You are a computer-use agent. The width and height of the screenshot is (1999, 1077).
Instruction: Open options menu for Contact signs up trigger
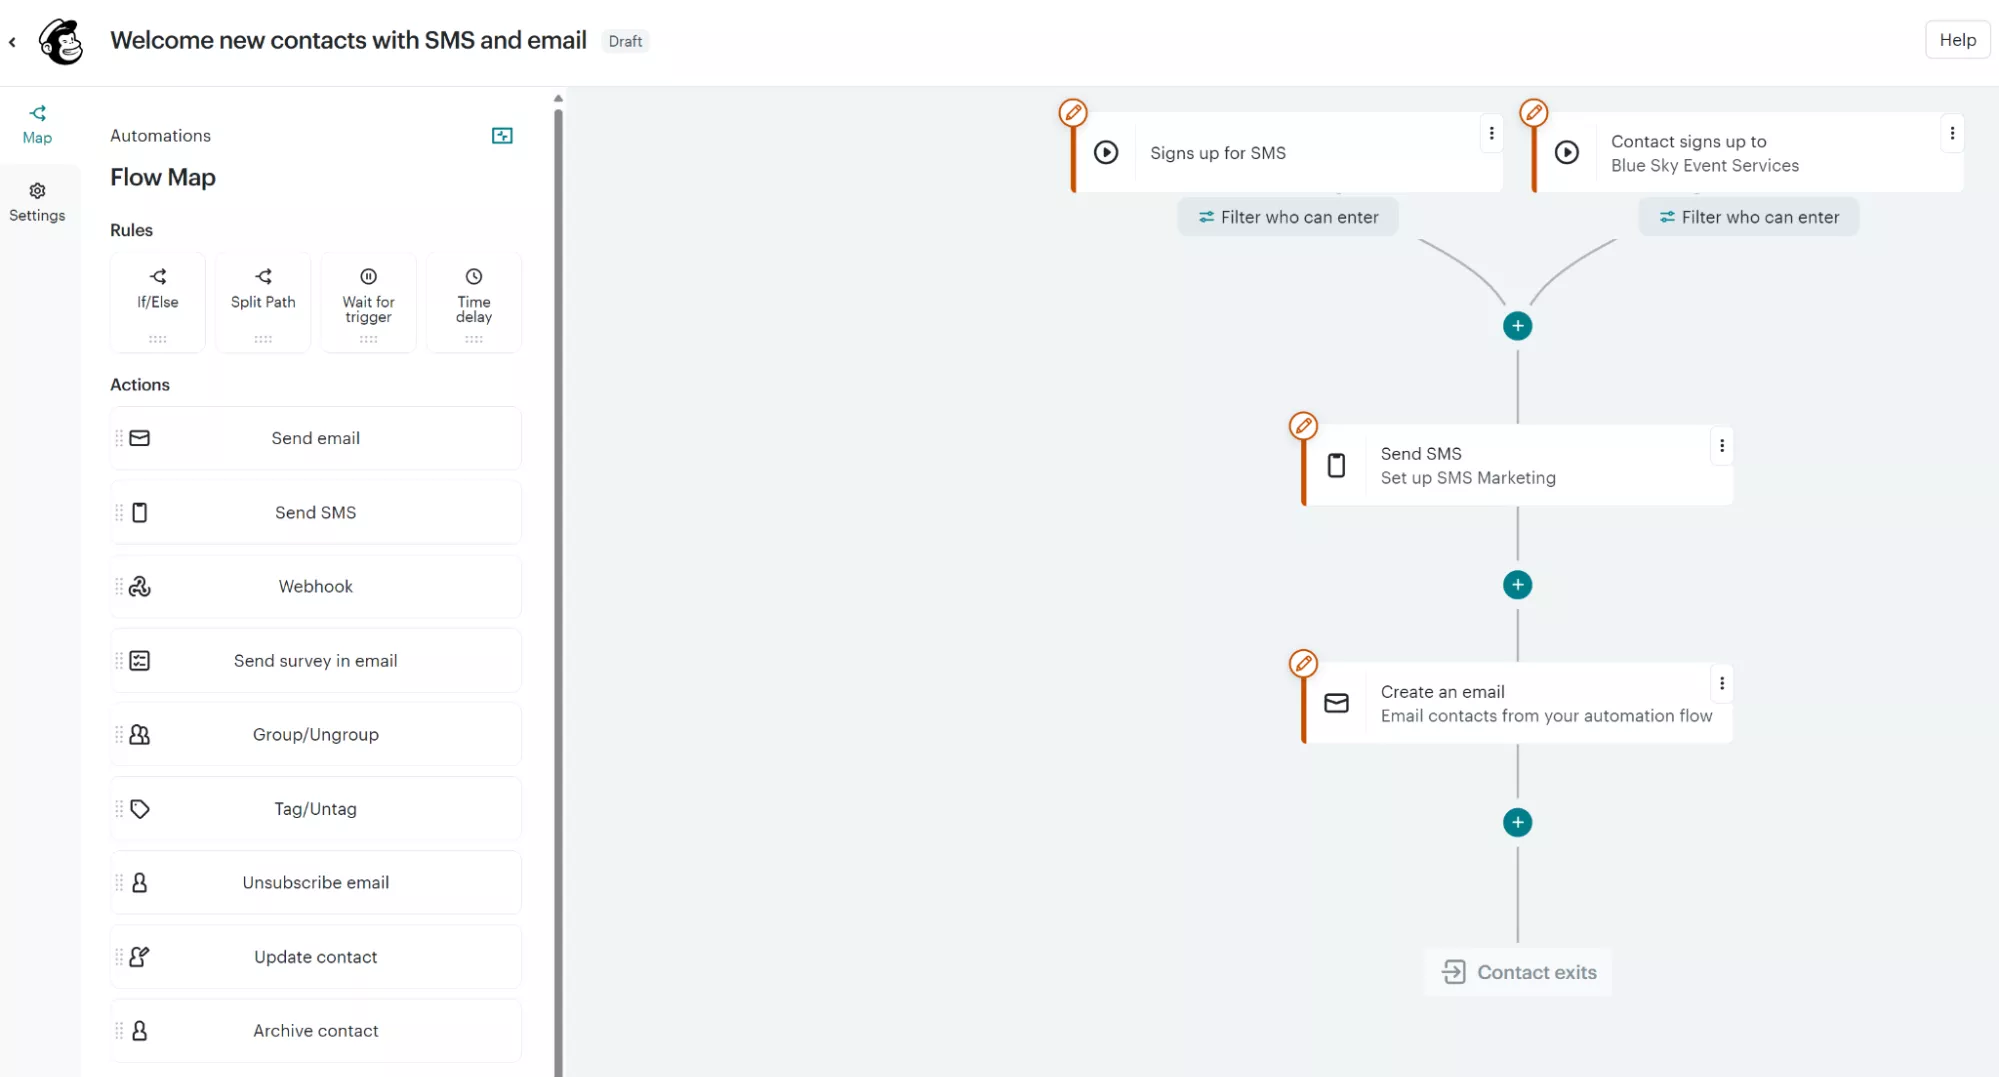tap(1952, 133)
